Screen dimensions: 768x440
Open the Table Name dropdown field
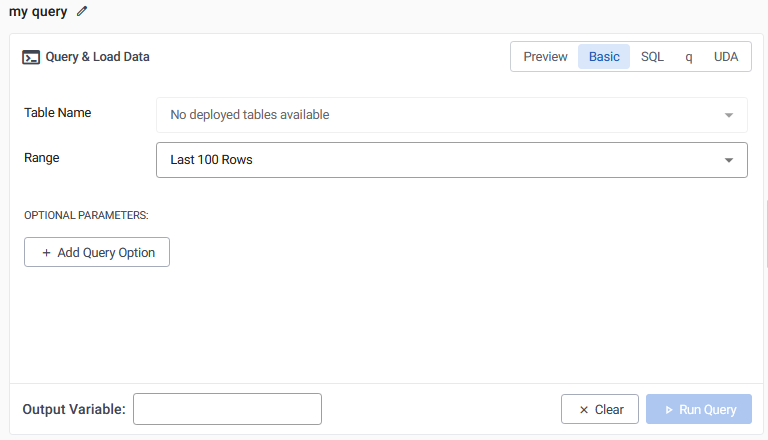tap(440, 115)
